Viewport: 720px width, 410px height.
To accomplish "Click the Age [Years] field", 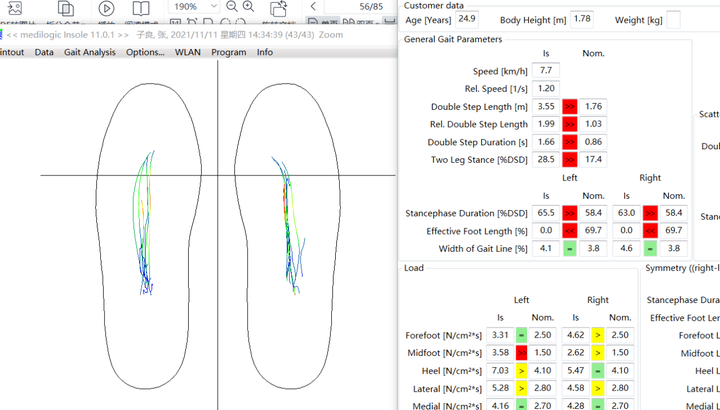I will [x=467, y=19].
